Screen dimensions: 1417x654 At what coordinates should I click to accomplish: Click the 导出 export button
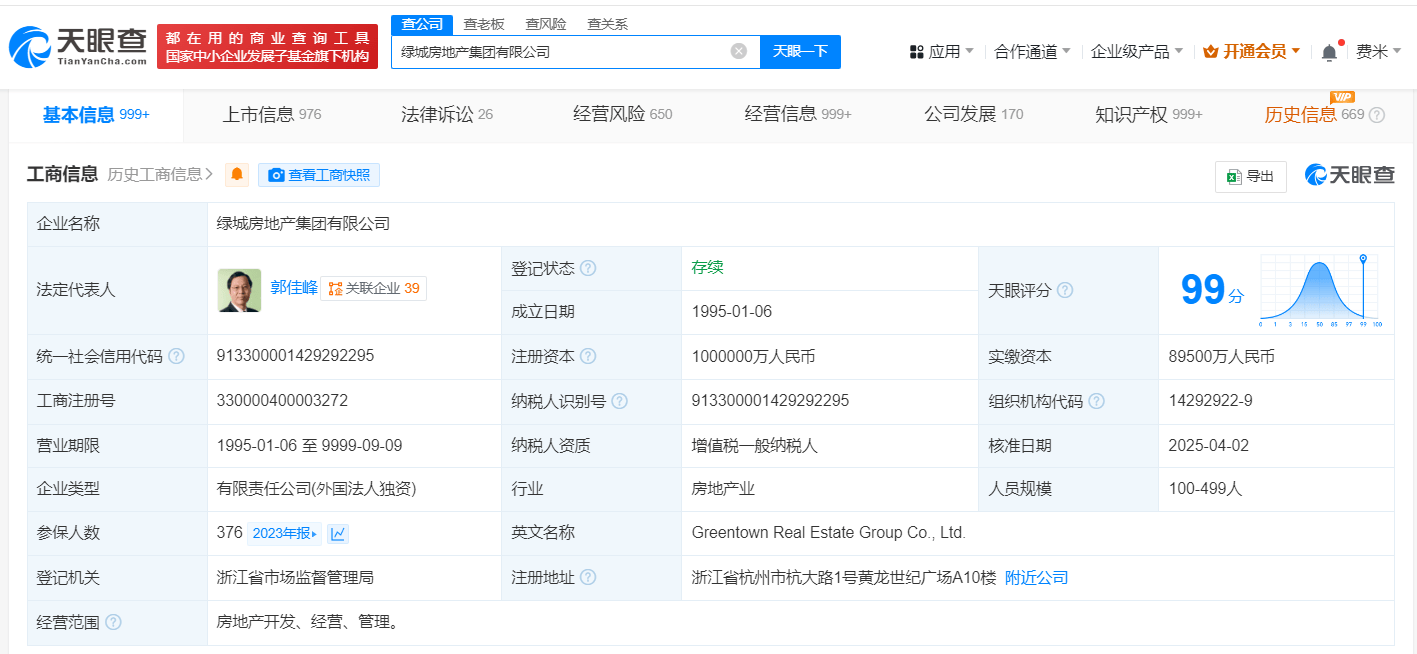click(1250, 176)
